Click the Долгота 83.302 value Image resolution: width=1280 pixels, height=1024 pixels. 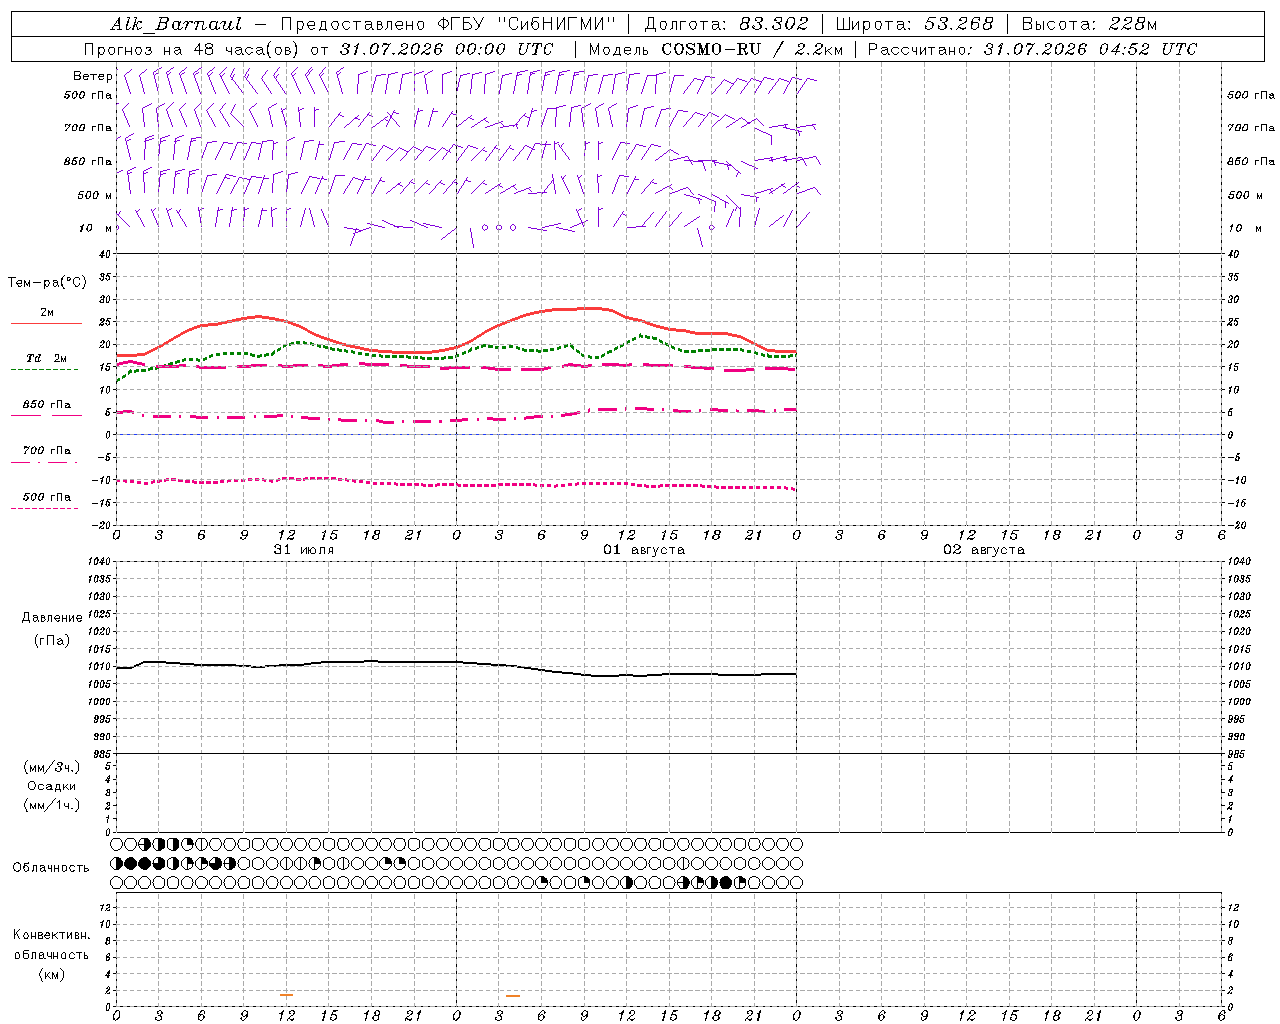pos(774,24)
